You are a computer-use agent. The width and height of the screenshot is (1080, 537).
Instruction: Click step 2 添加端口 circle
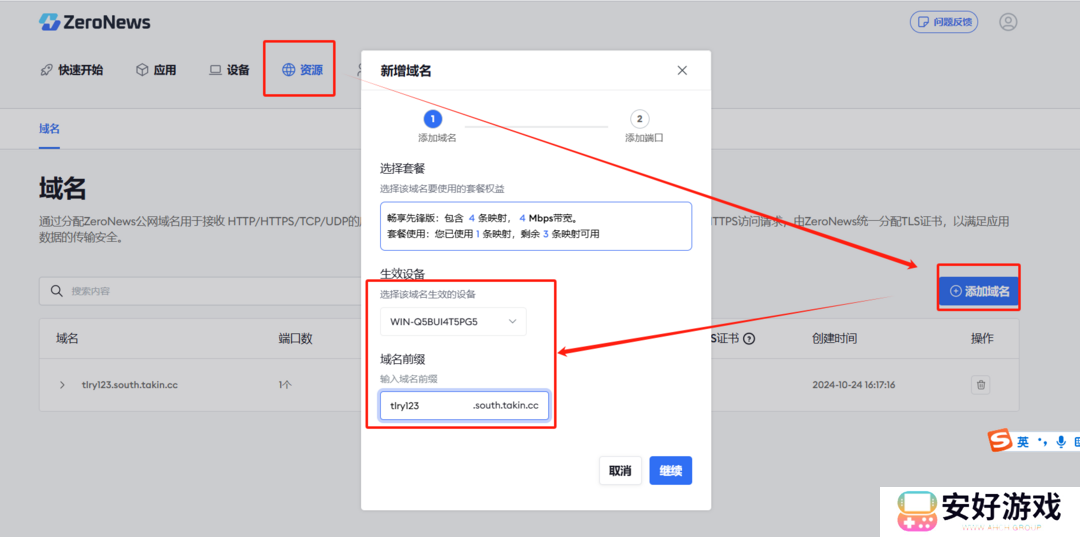coord(640,119)
